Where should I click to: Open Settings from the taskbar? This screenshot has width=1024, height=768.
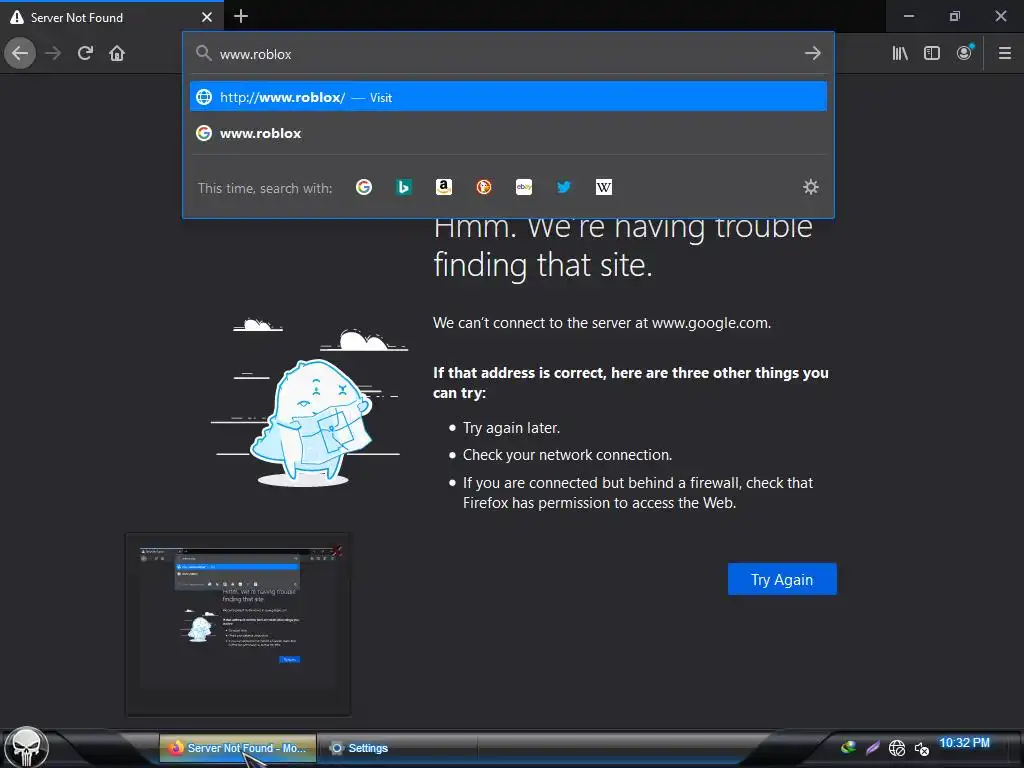[397, 748]
